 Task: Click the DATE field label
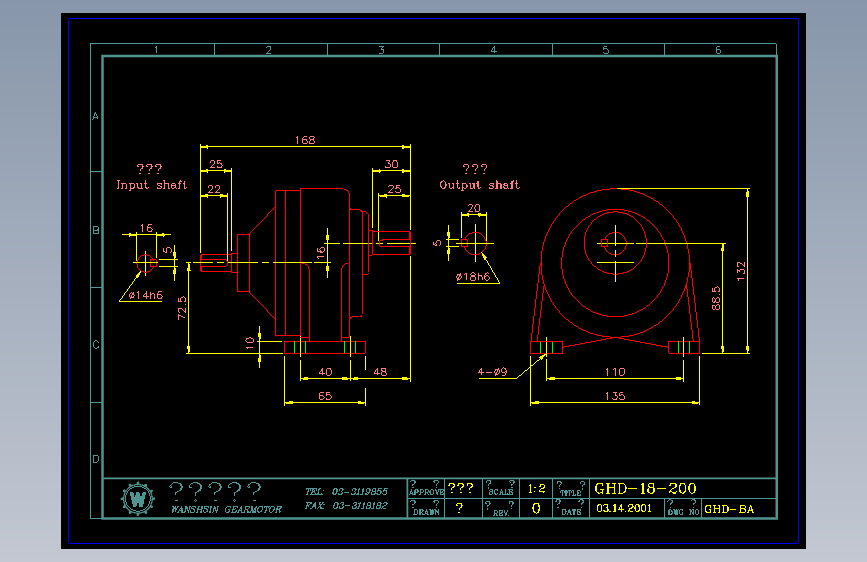point(571,512)
